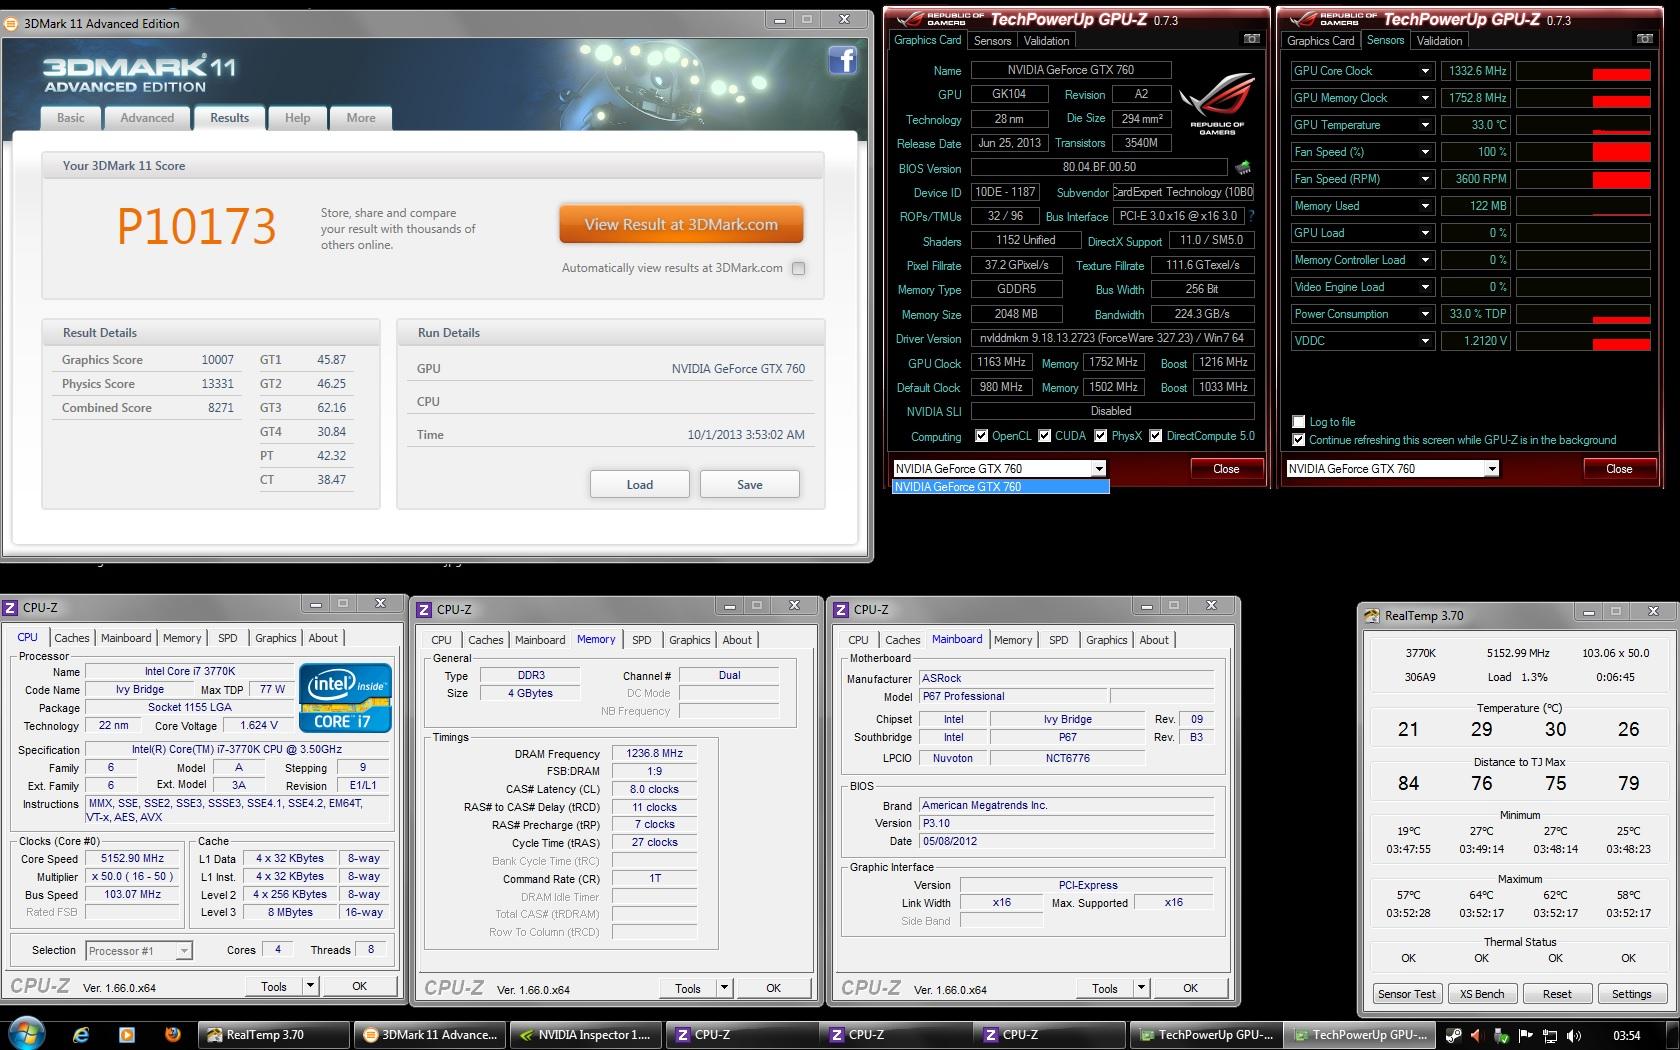Switch to RealTemp 3.70 taskbar button
The height and width of the screenshot is (1050, 1680).
click(x=274, y=1035)
